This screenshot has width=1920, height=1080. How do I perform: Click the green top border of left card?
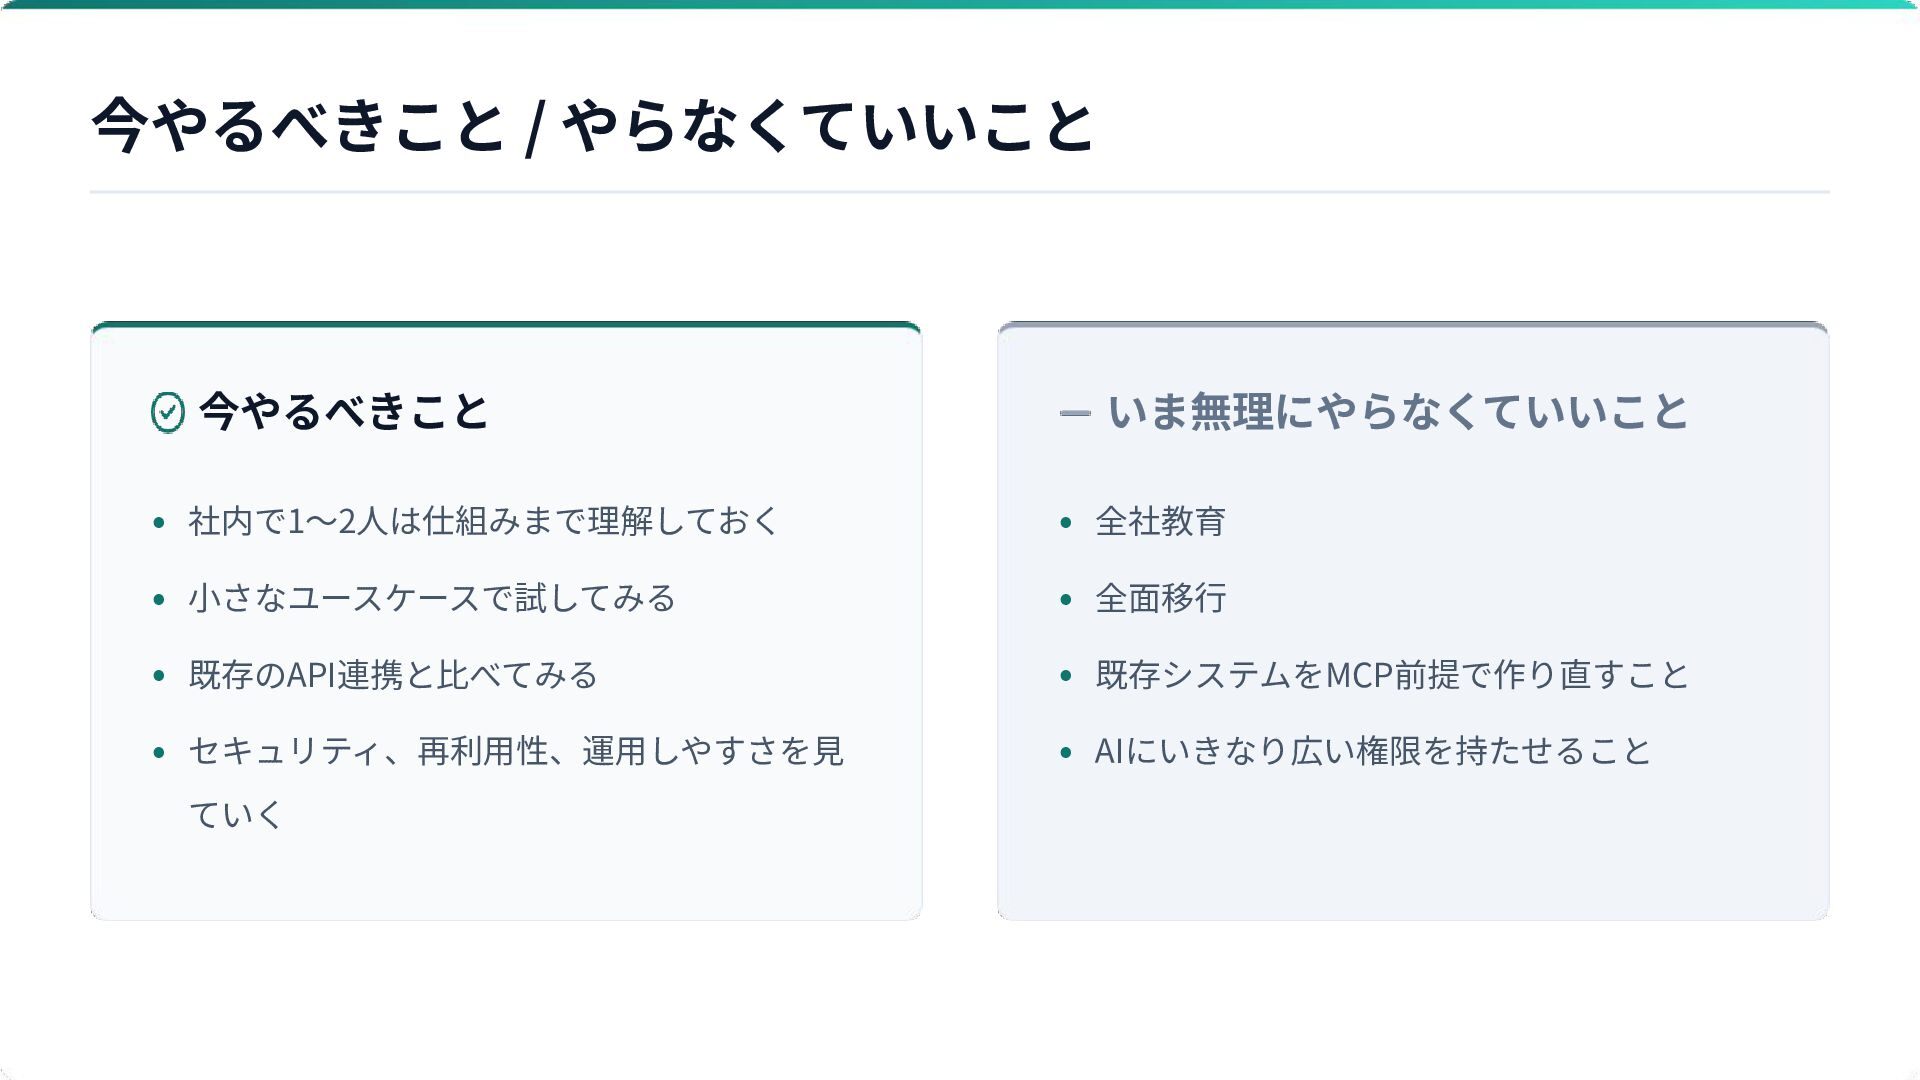[505, 324]
